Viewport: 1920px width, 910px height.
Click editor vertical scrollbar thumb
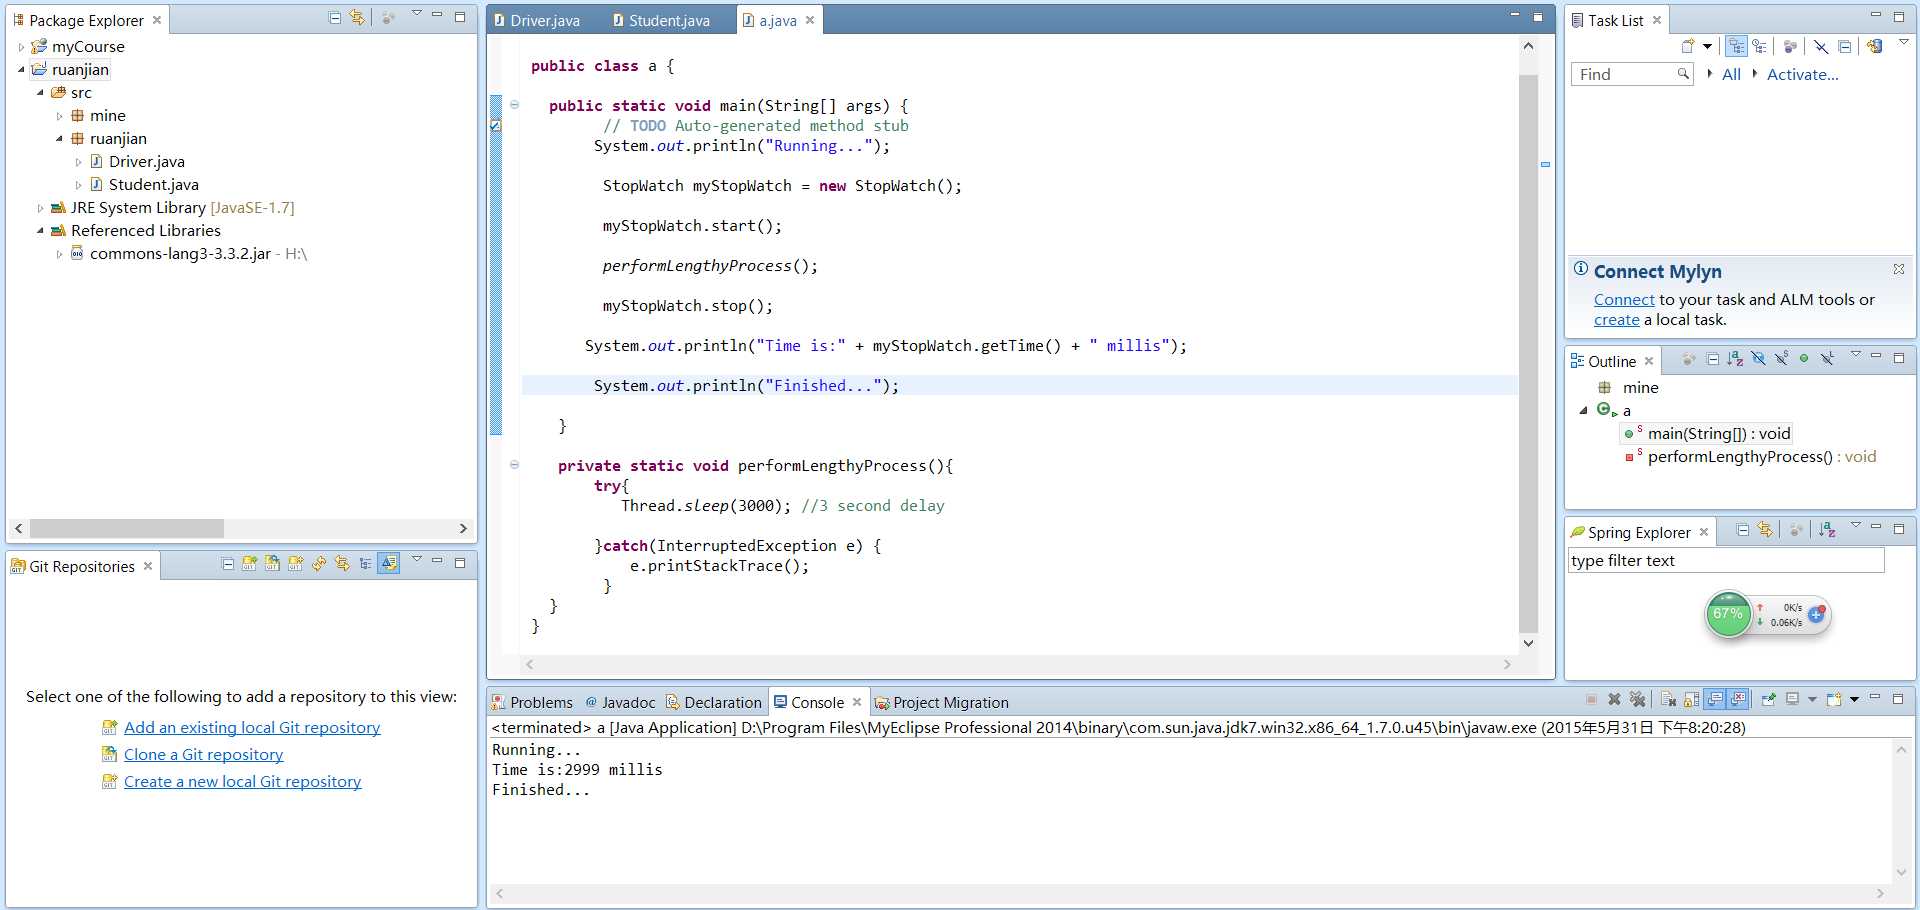(x=1528, y=355)
